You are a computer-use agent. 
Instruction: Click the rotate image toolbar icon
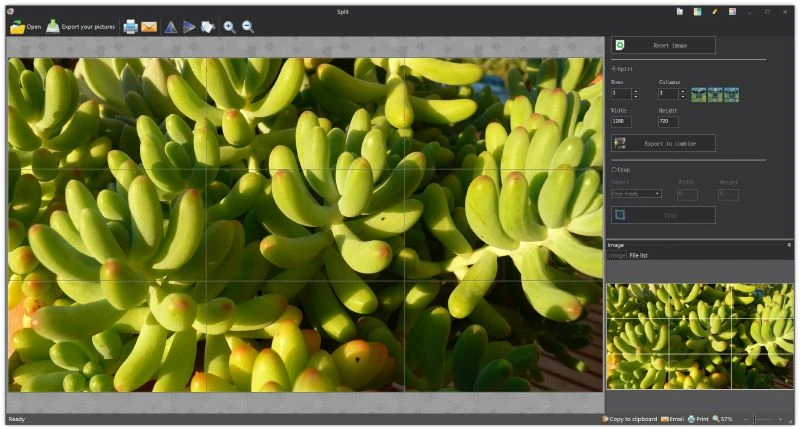click(208, 27)
